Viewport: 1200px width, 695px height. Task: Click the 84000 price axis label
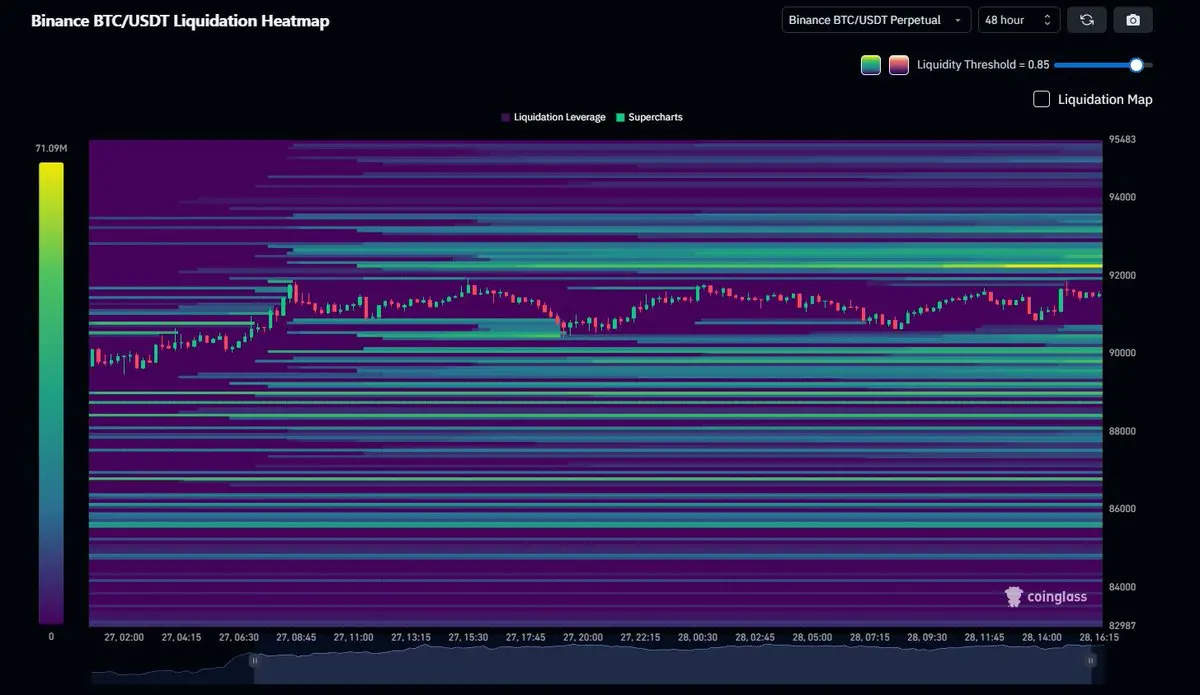[1120, 586]
